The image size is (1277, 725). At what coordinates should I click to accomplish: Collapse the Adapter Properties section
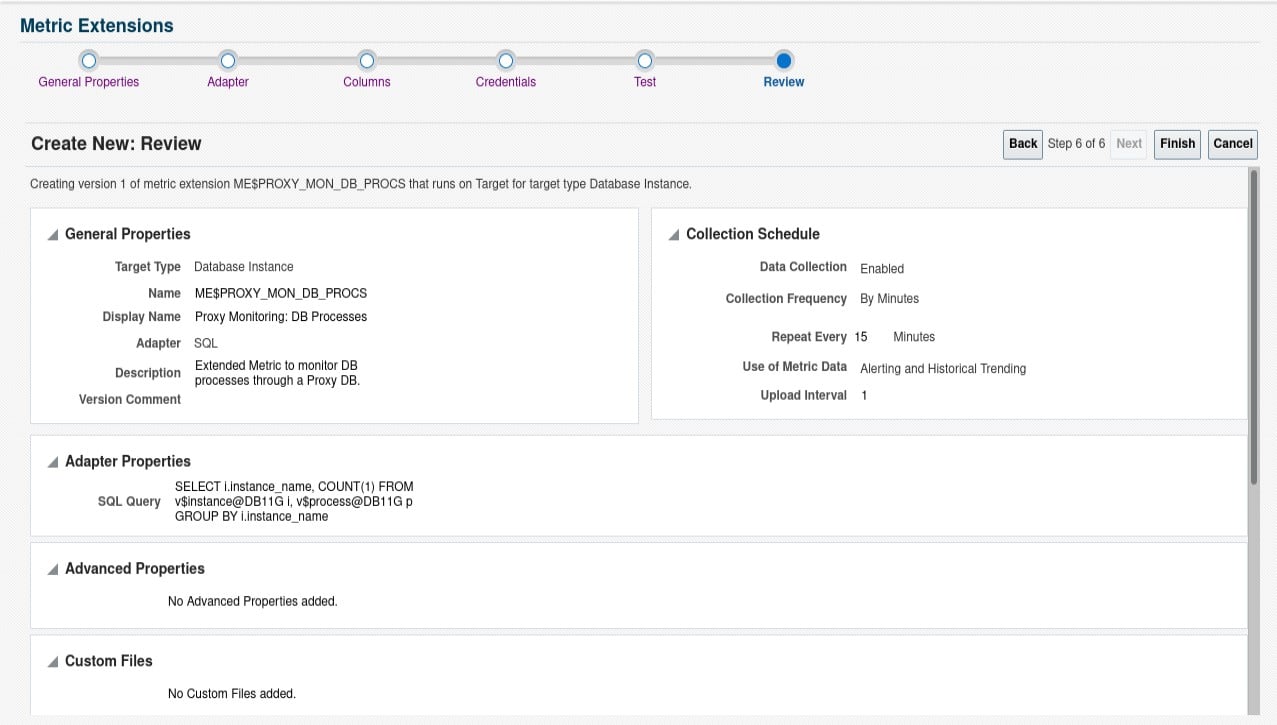point(51,461)
